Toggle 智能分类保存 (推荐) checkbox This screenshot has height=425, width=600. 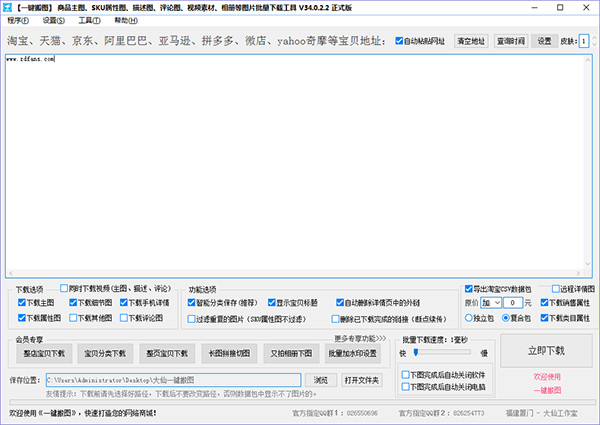[x=193, y=302]
